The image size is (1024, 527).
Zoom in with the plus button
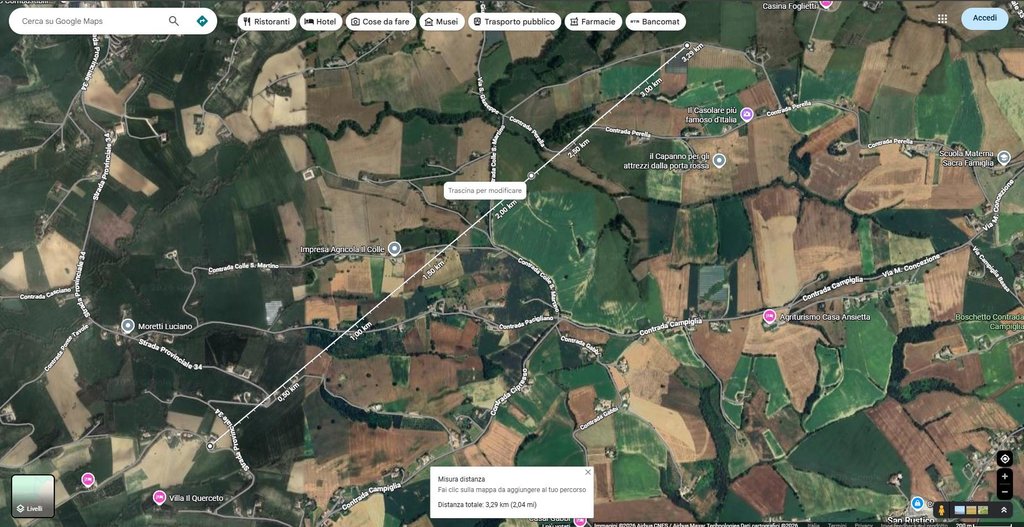pyautogui.click(x=1004, y=477)
